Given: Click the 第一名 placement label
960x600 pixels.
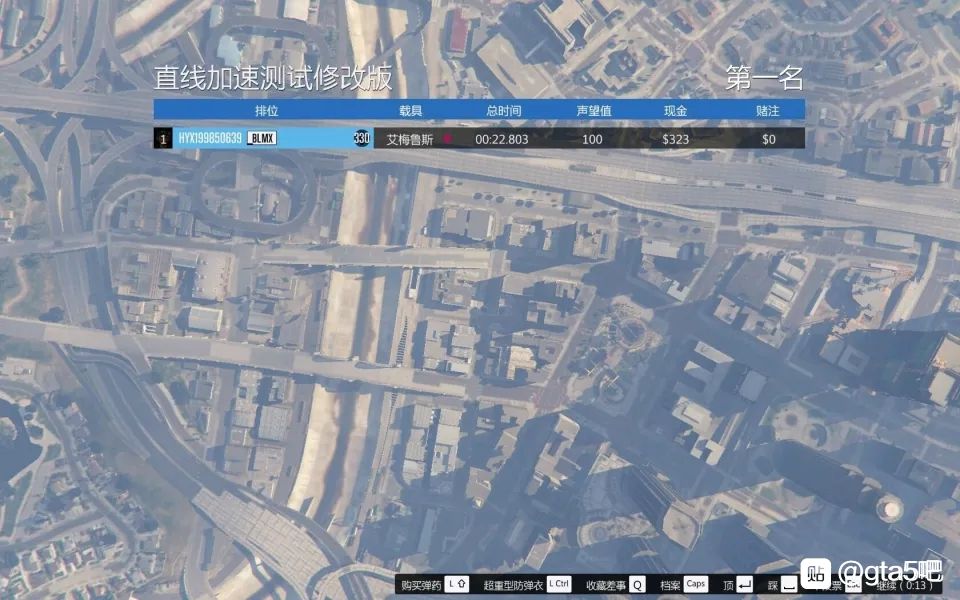Looking at the screenshot, I should click(764, 78).
